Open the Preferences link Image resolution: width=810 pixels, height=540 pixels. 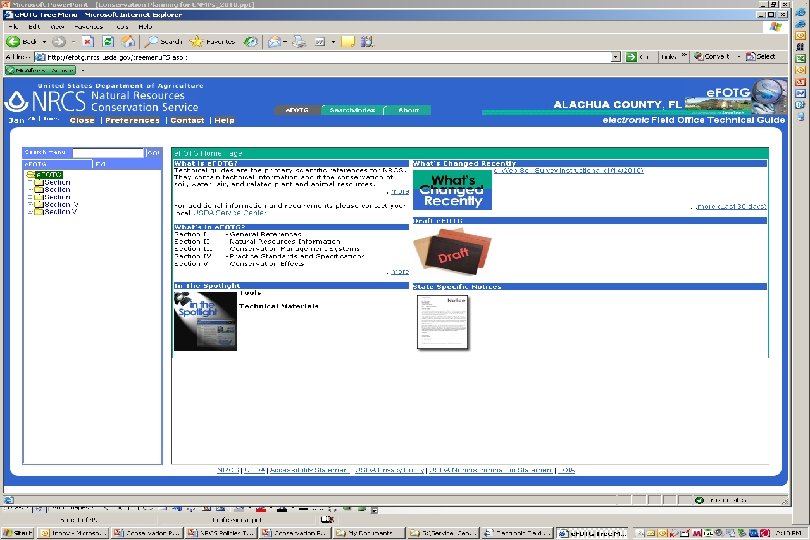tap(132, 120)
